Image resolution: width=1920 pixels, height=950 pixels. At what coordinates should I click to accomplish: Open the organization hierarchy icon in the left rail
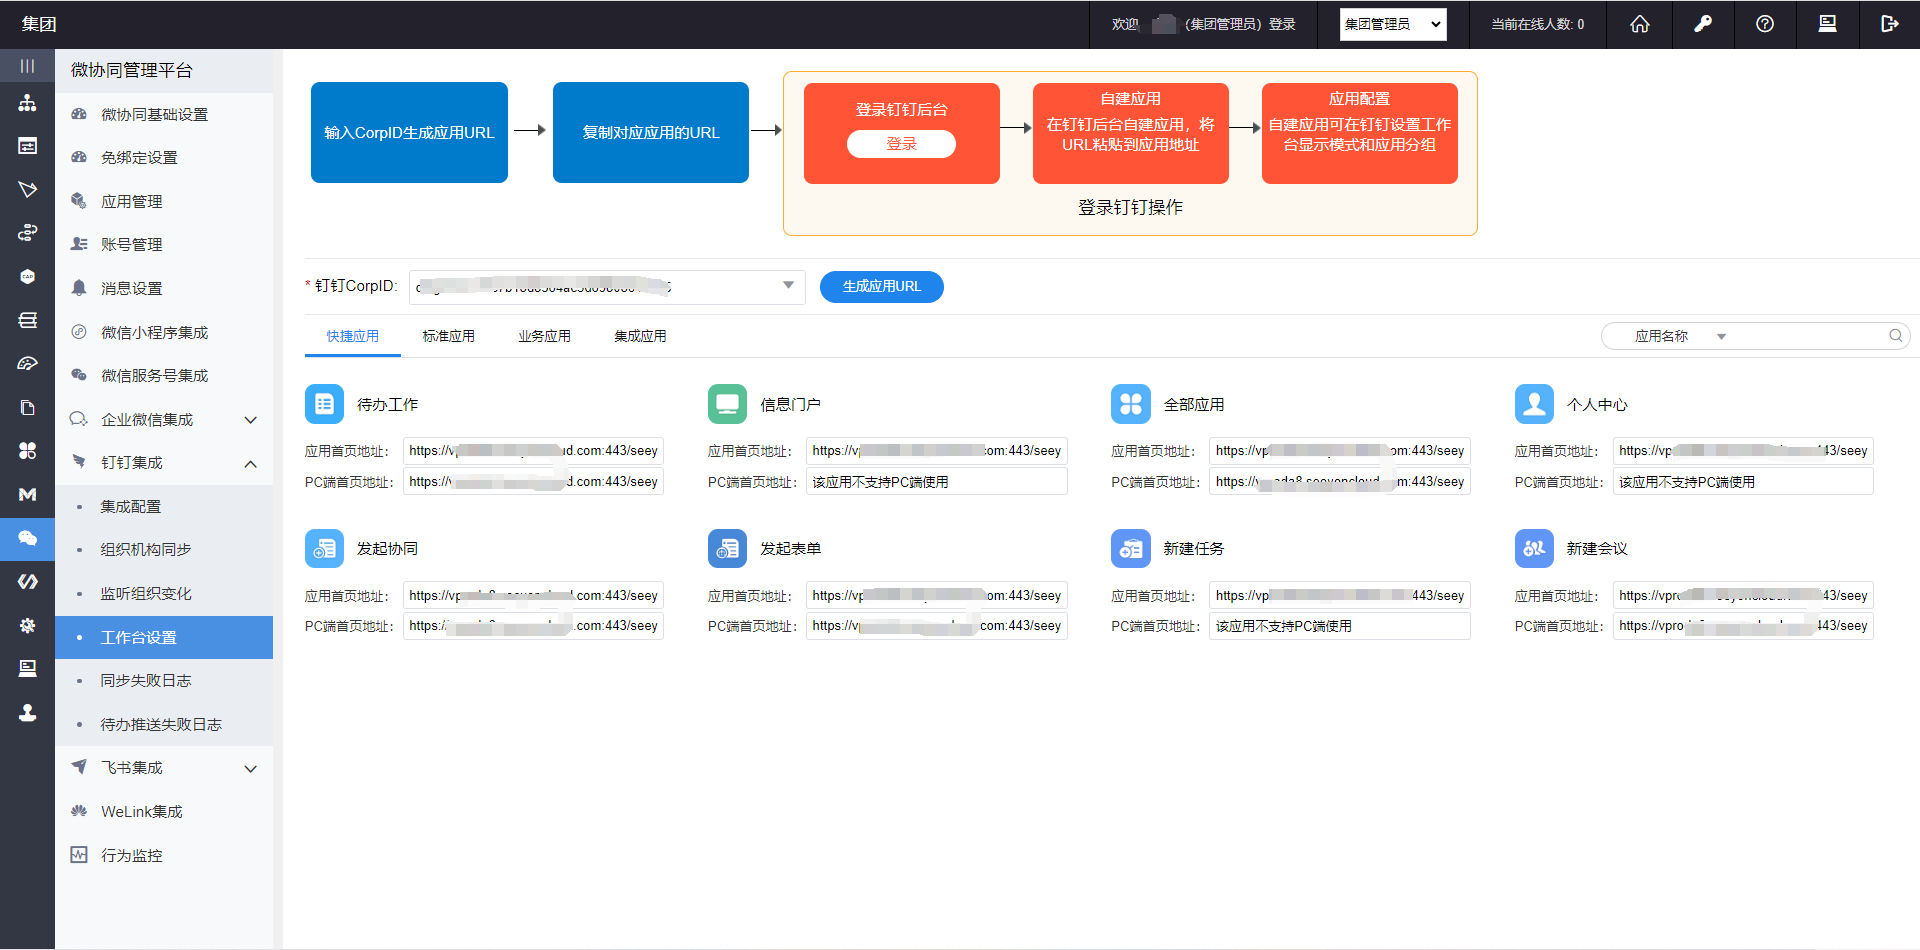pyautogui.click(x=27, y=103)
